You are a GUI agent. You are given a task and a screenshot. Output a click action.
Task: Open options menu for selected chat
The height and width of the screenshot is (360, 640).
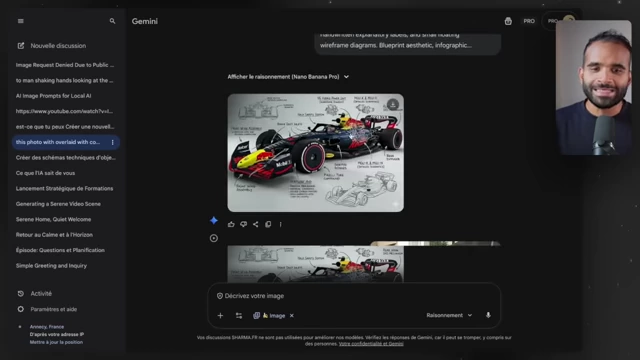click(x=113, y=142)
